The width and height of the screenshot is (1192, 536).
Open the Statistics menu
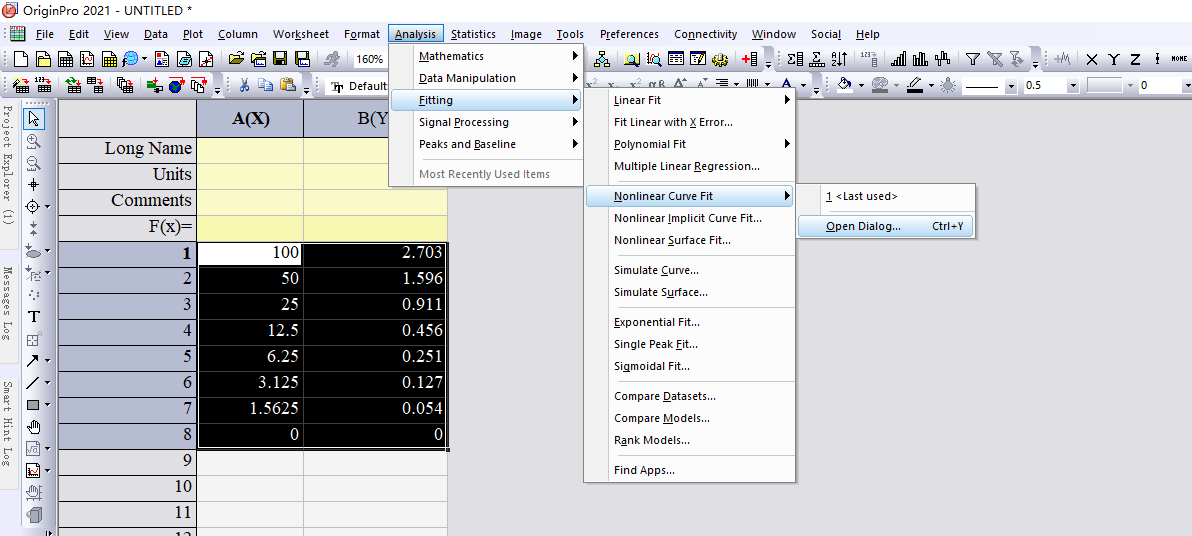pyautogui.click(x=473, y=34)
